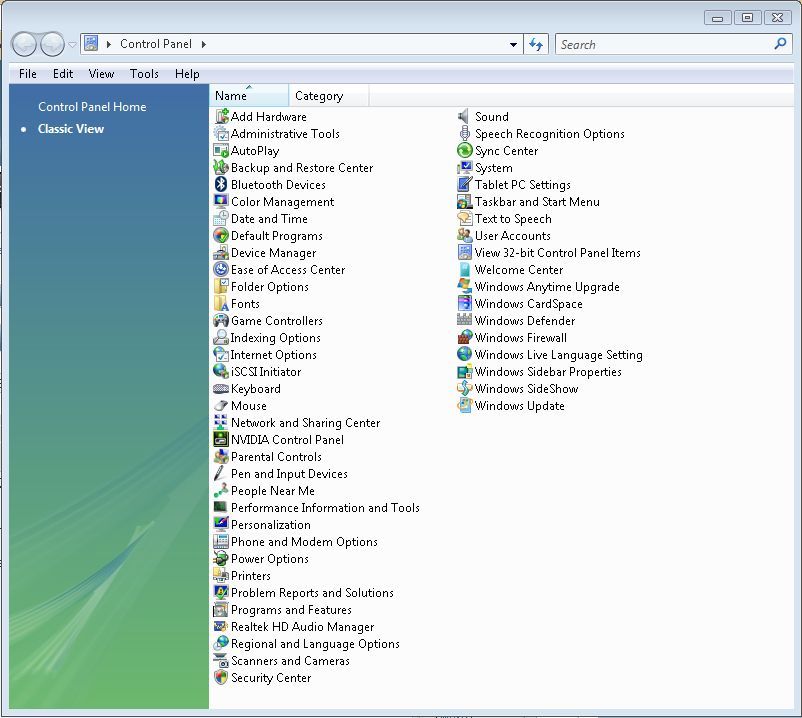Open the Administrative Tools icon
This screenshot has width=802, height=718.
(221, 133)
